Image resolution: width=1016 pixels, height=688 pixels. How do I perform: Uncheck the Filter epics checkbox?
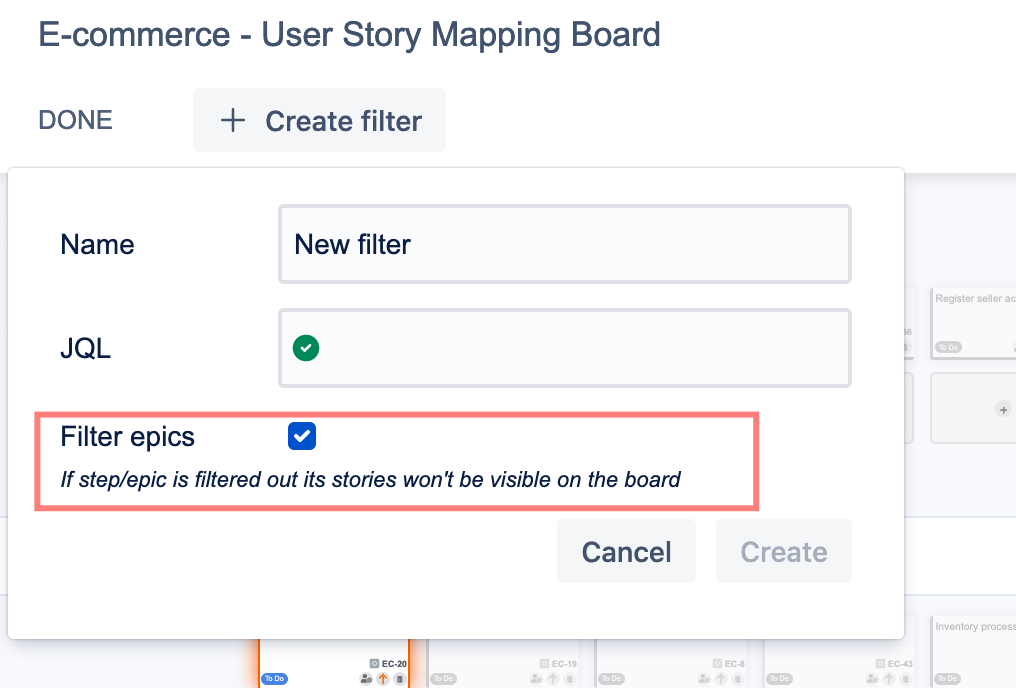(x=302, y=436)
